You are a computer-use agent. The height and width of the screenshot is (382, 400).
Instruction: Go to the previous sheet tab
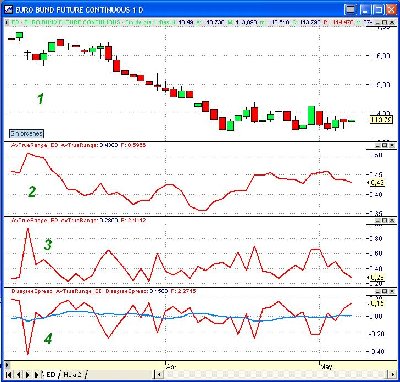19,375
